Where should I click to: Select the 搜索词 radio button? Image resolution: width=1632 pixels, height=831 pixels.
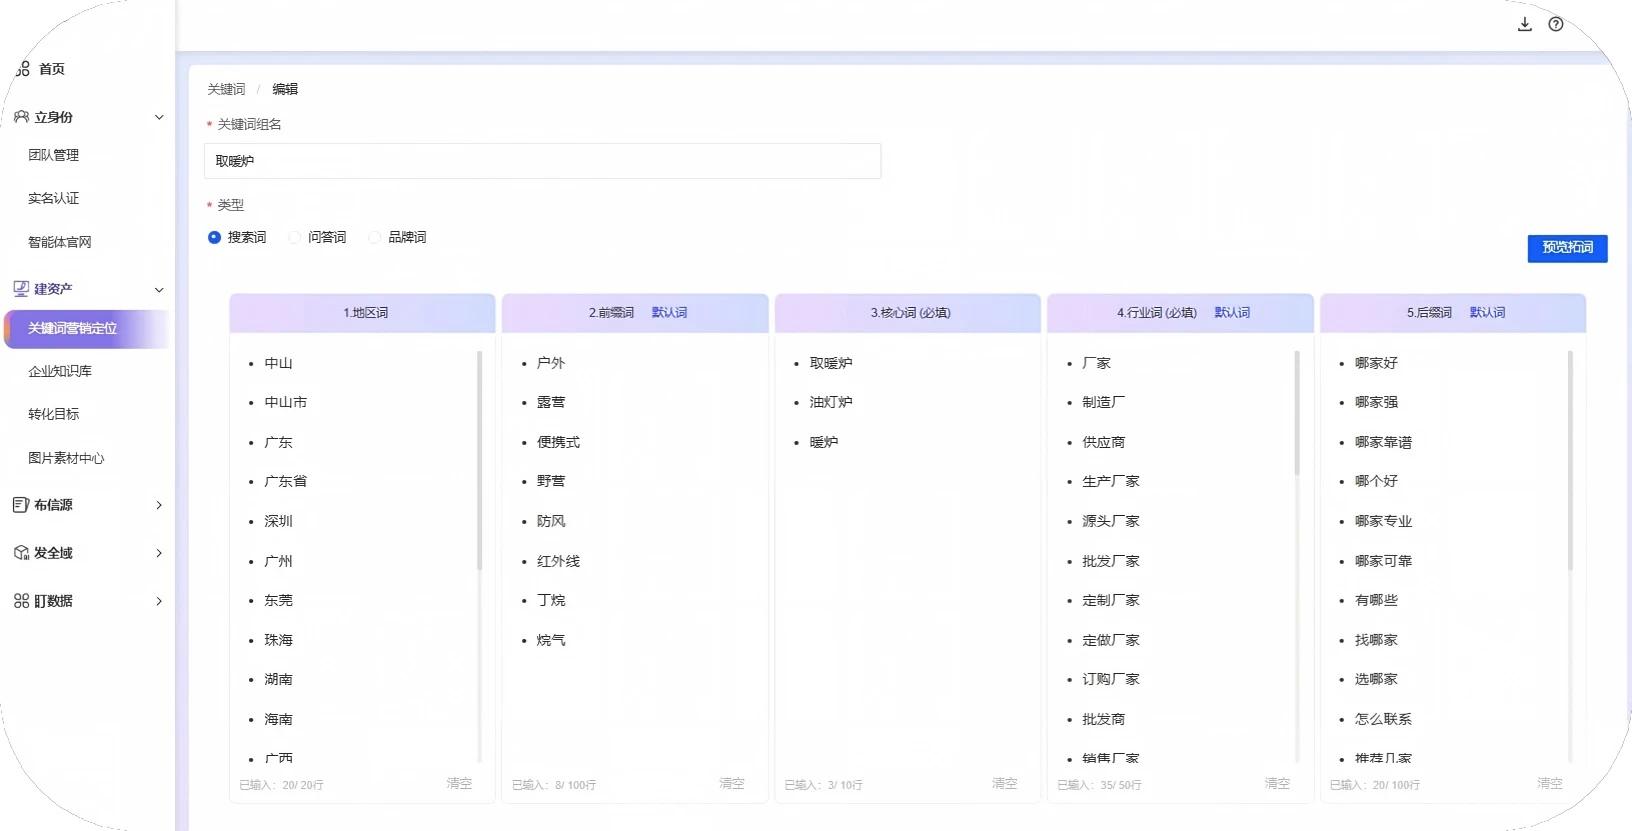[214, 237]
